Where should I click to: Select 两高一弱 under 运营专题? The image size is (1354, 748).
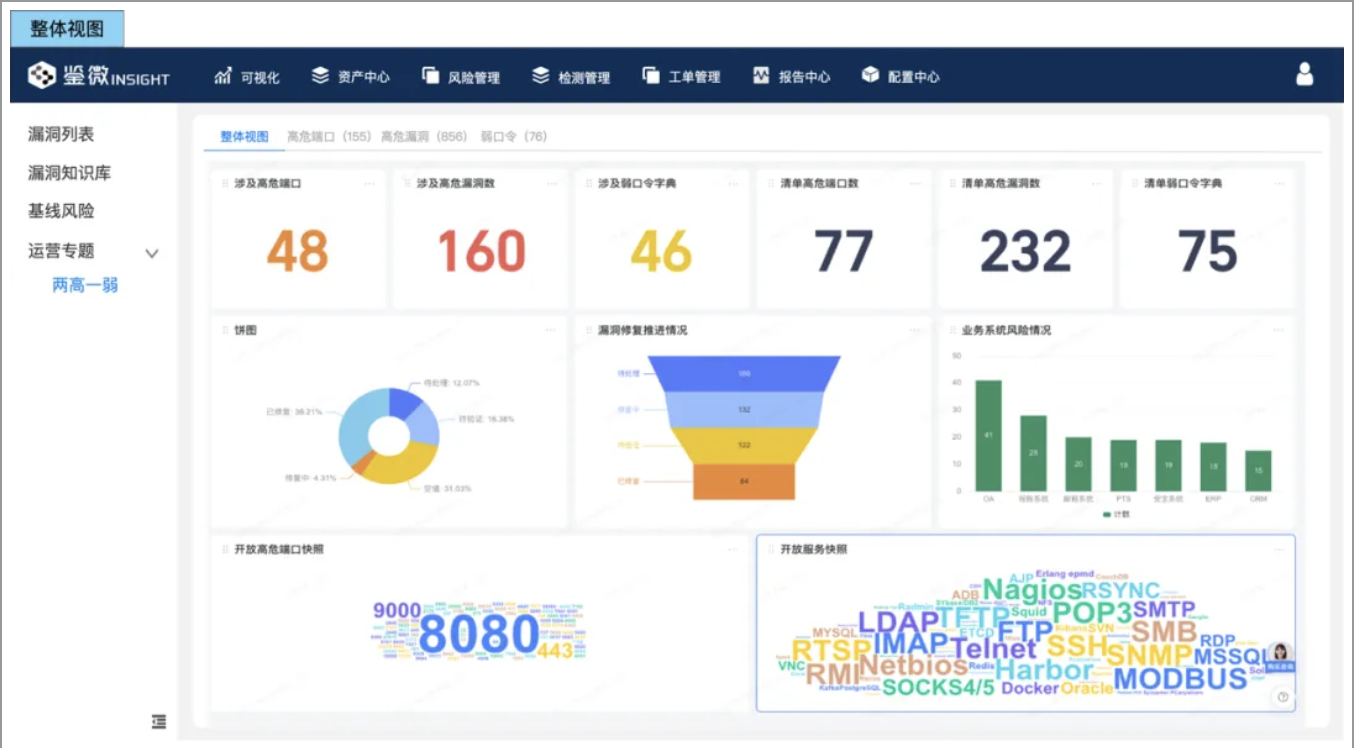(x=85, y=285)
